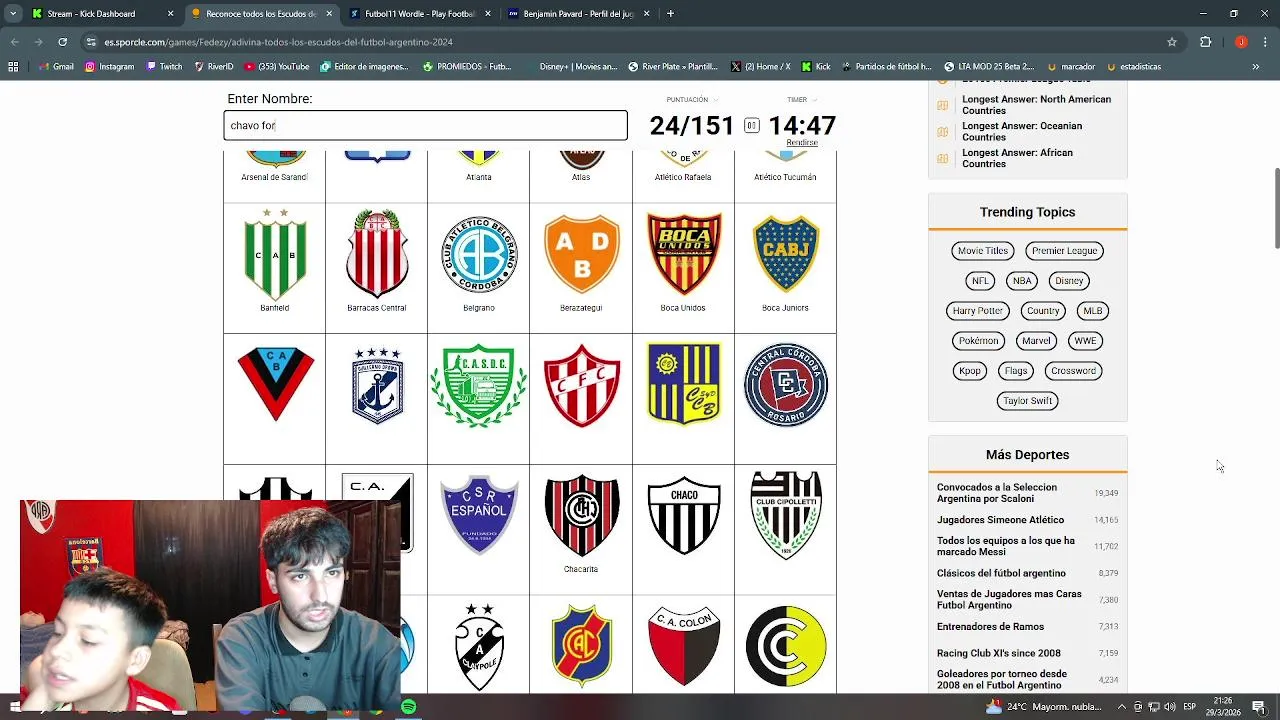The height and width of the screenshot is (720, 1280).
Task: Click the Chaco striped crest
Action: click(684, 515)
